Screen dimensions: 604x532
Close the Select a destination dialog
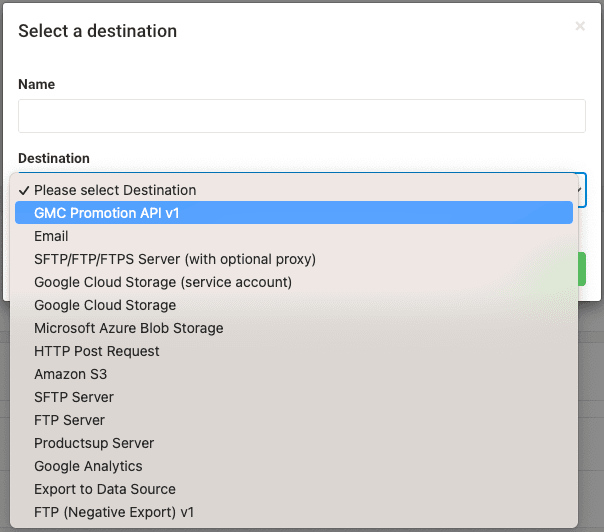coord(580,26)
